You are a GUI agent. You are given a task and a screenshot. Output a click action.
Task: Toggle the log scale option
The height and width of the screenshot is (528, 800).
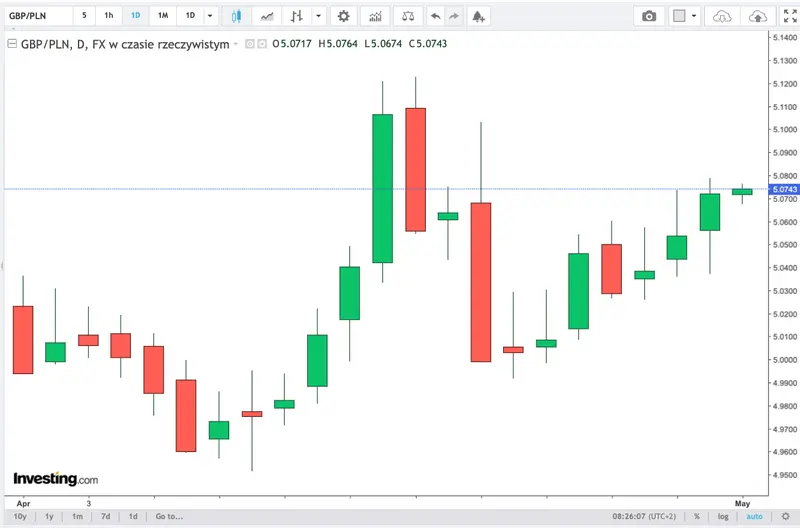tap(723, 516)
